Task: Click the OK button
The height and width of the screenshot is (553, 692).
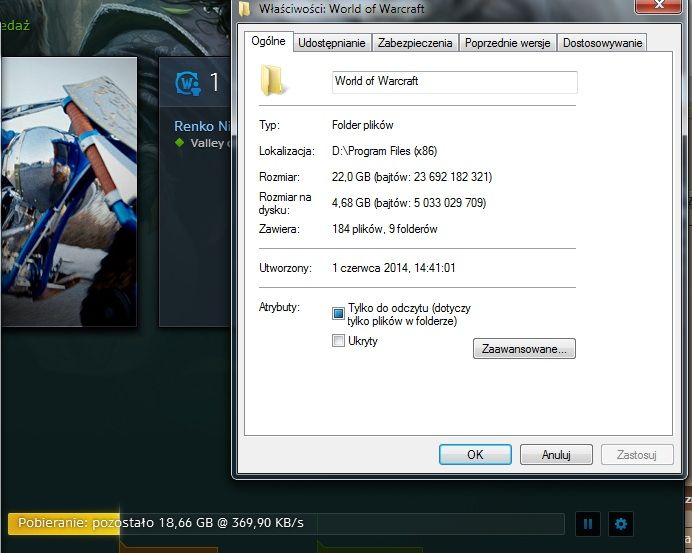Action: click(x=475, y=455)
